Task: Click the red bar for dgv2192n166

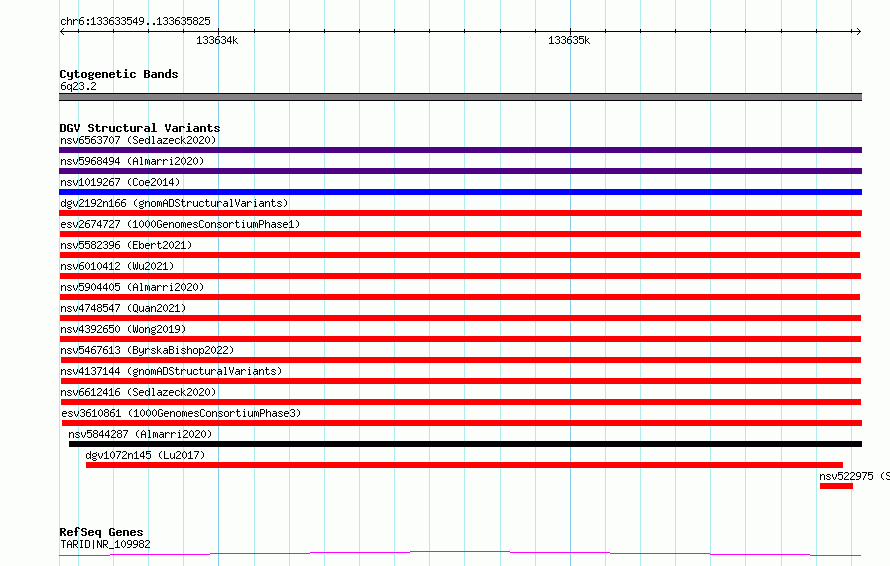Action: coord(460,213)
